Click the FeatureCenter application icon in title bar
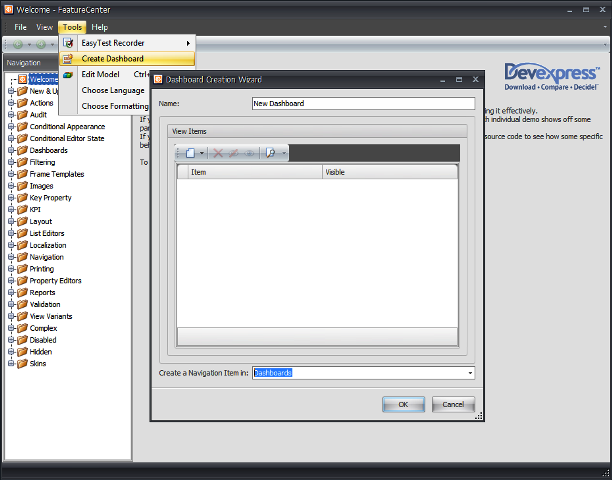Screen dimensions: 612x480 point(9,9)
